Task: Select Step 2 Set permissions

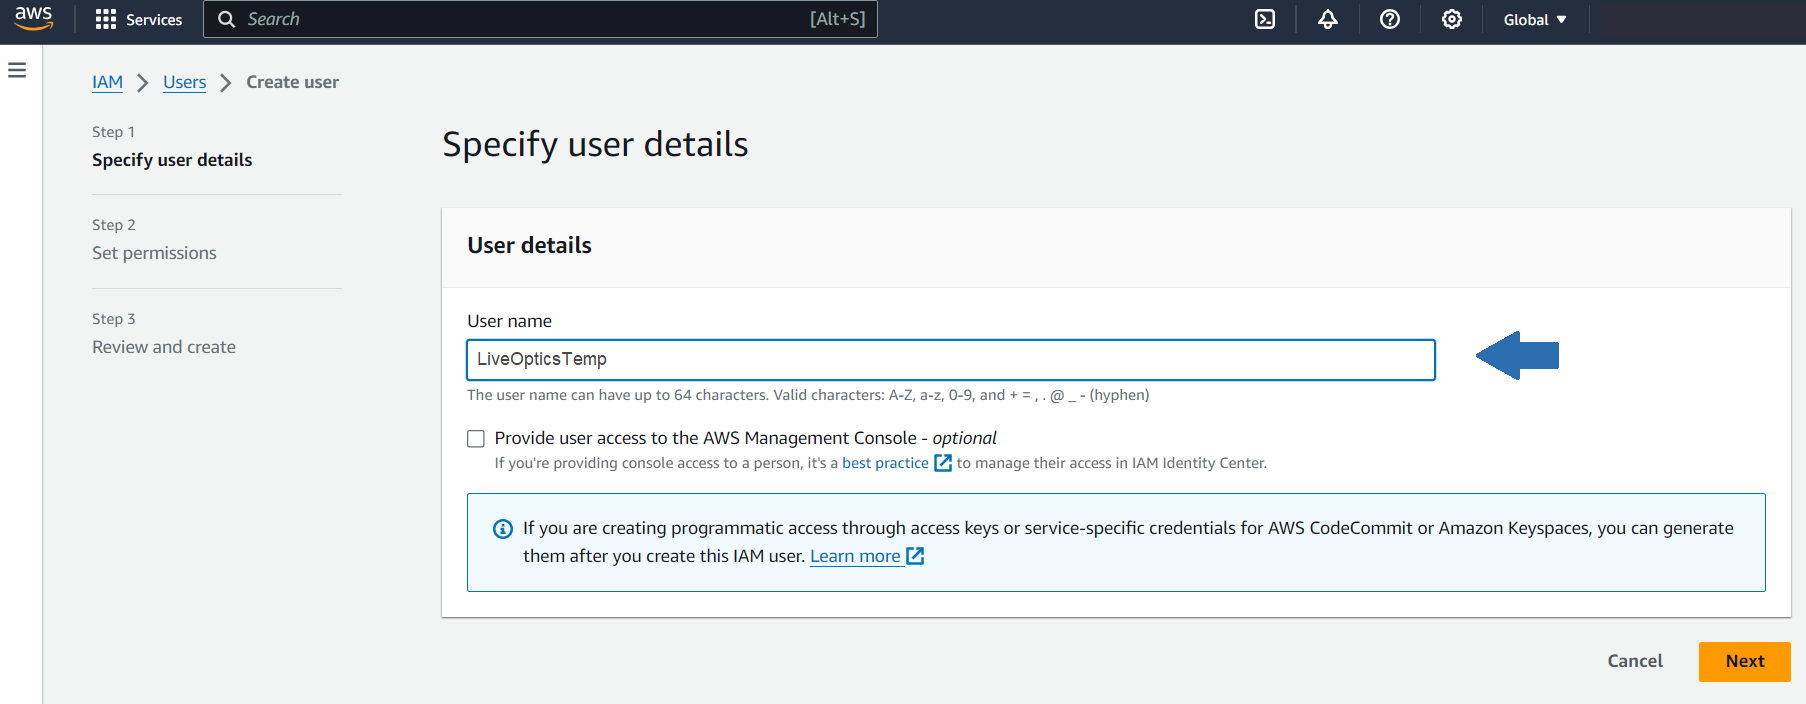Action: click(154, 253)
